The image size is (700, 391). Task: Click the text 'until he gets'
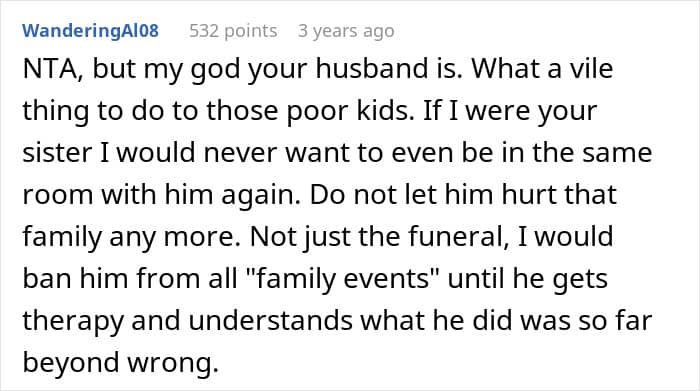[528, 279]
